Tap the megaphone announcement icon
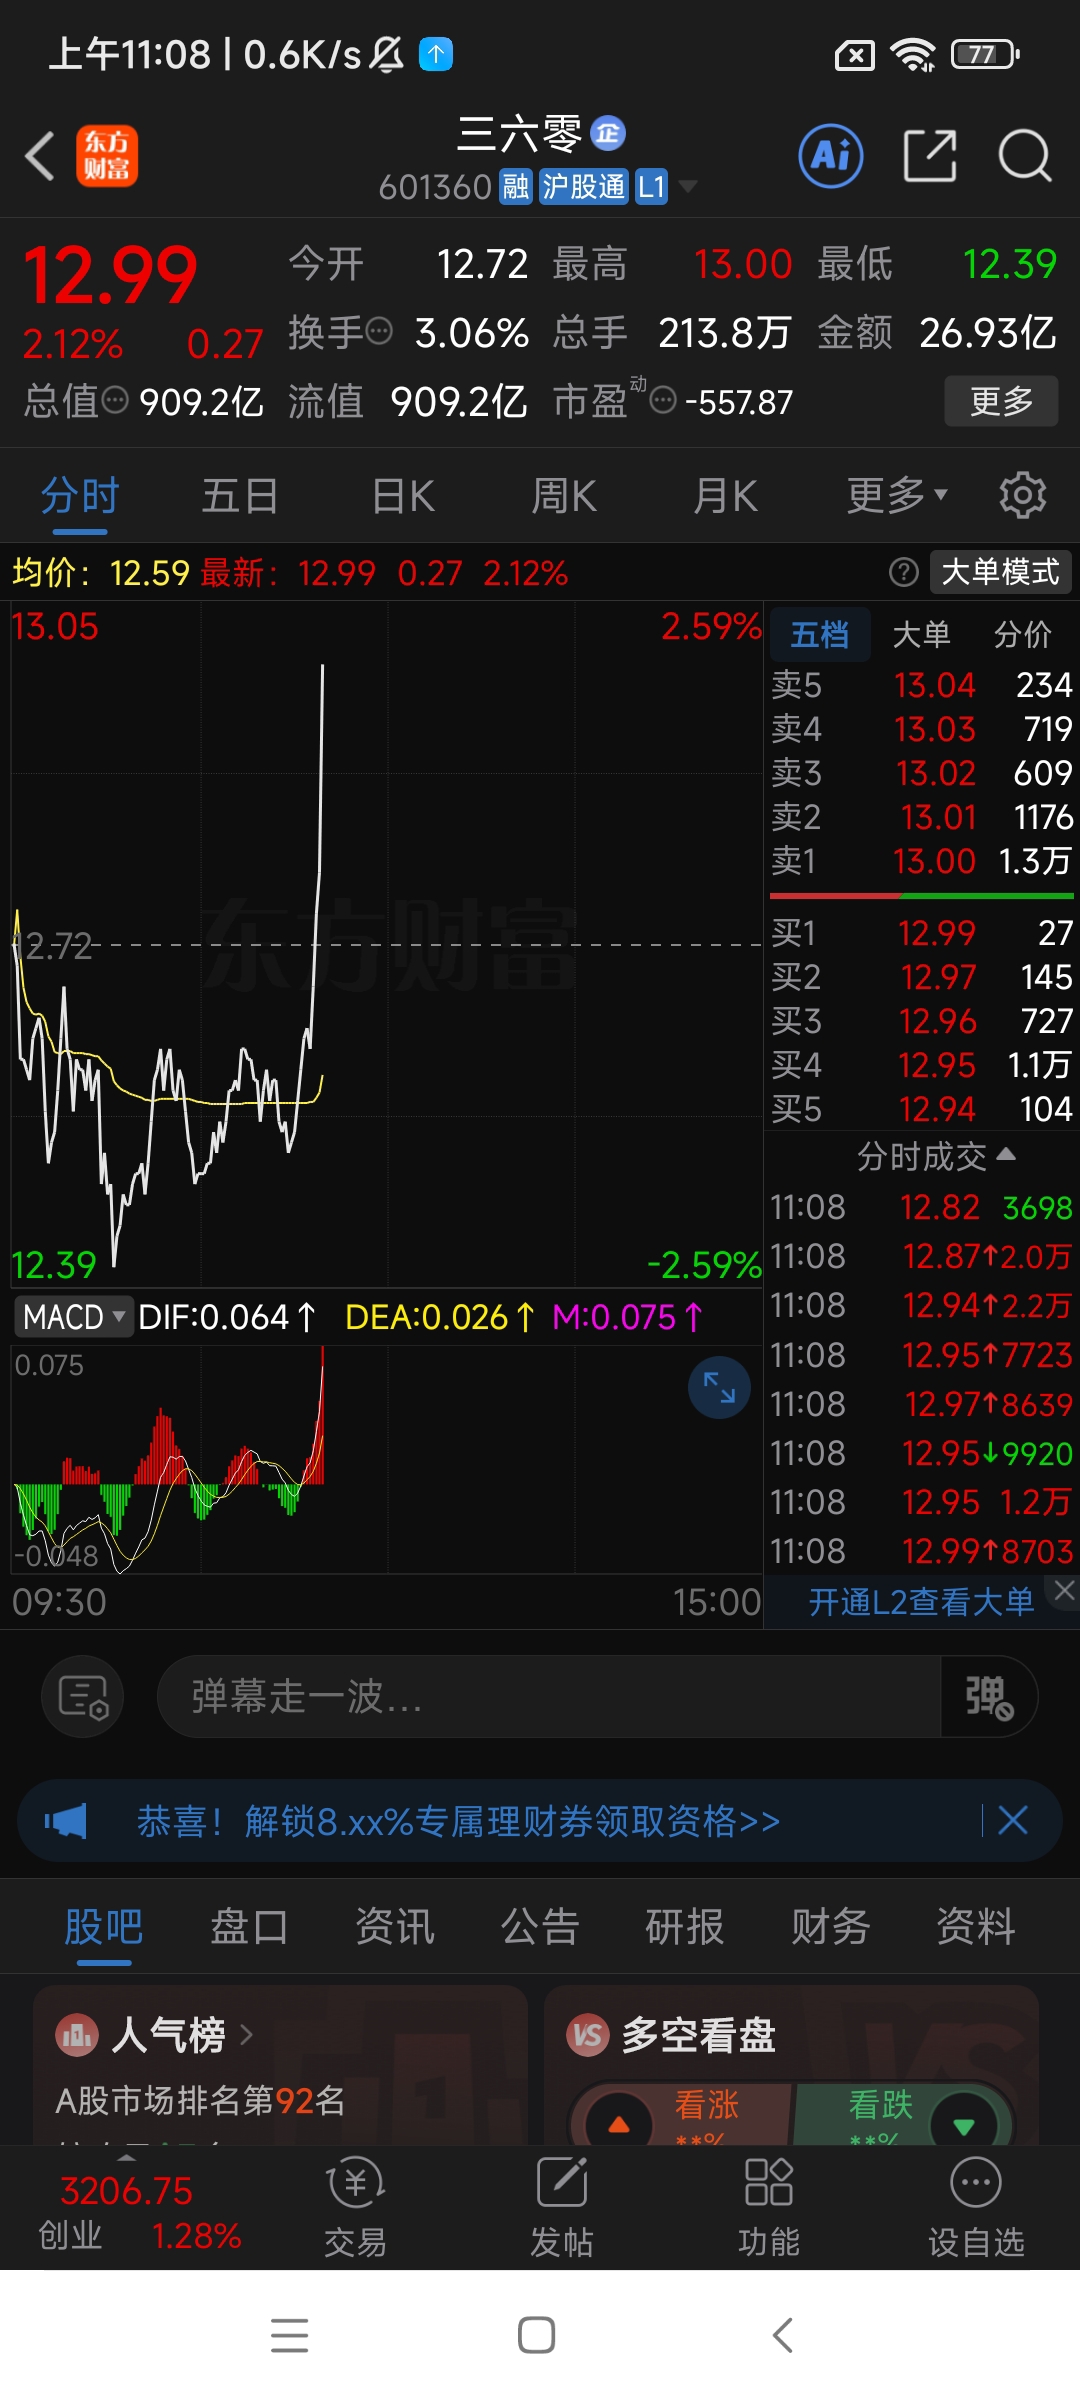The image size is (1080, 2400). (66, 1821)
